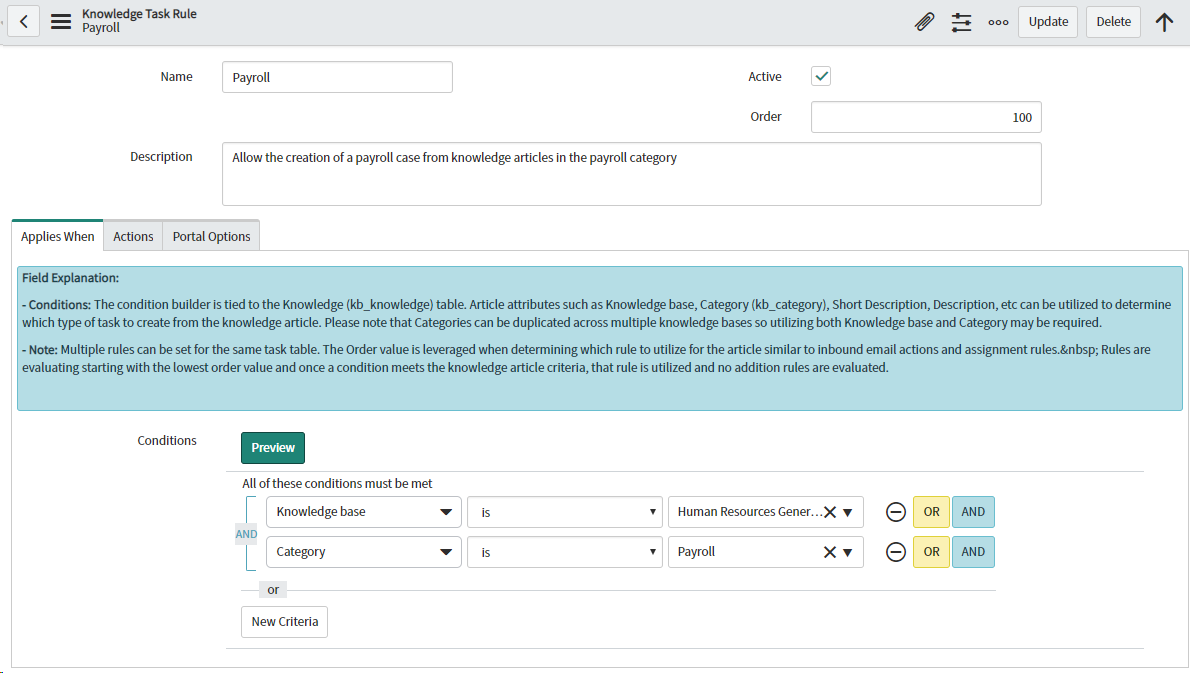Click the Delete button
1190x673 pixels.
[x=1113, y=22]
